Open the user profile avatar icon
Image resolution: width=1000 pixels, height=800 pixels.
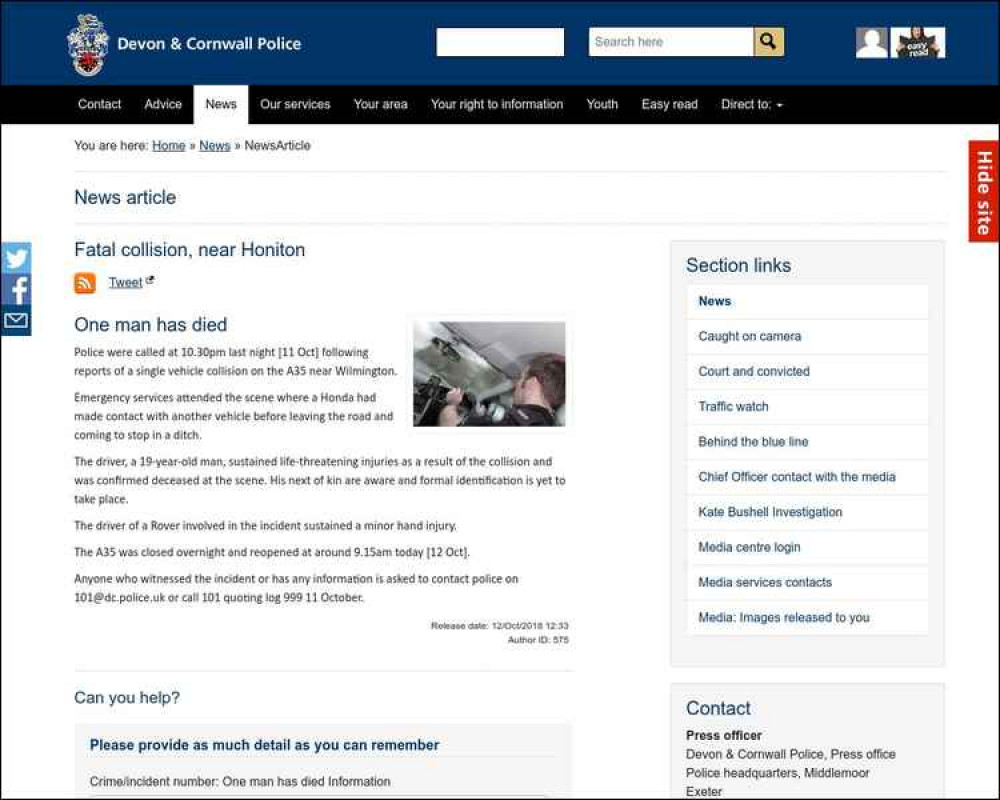point(871,43)
